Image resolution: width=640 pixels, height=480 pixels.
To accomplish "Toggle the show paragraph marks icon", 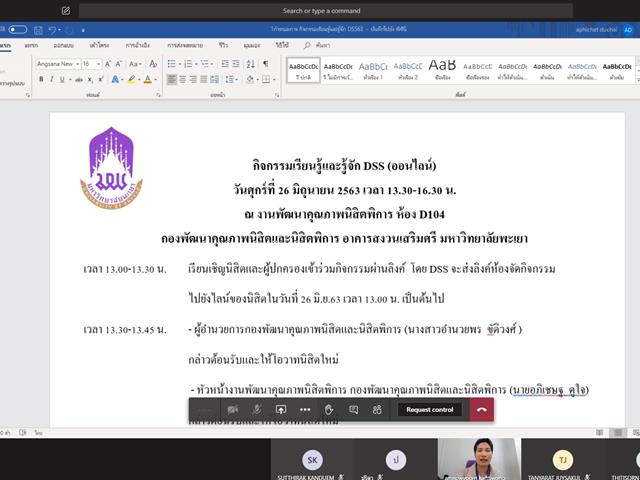I will (266, 64).
